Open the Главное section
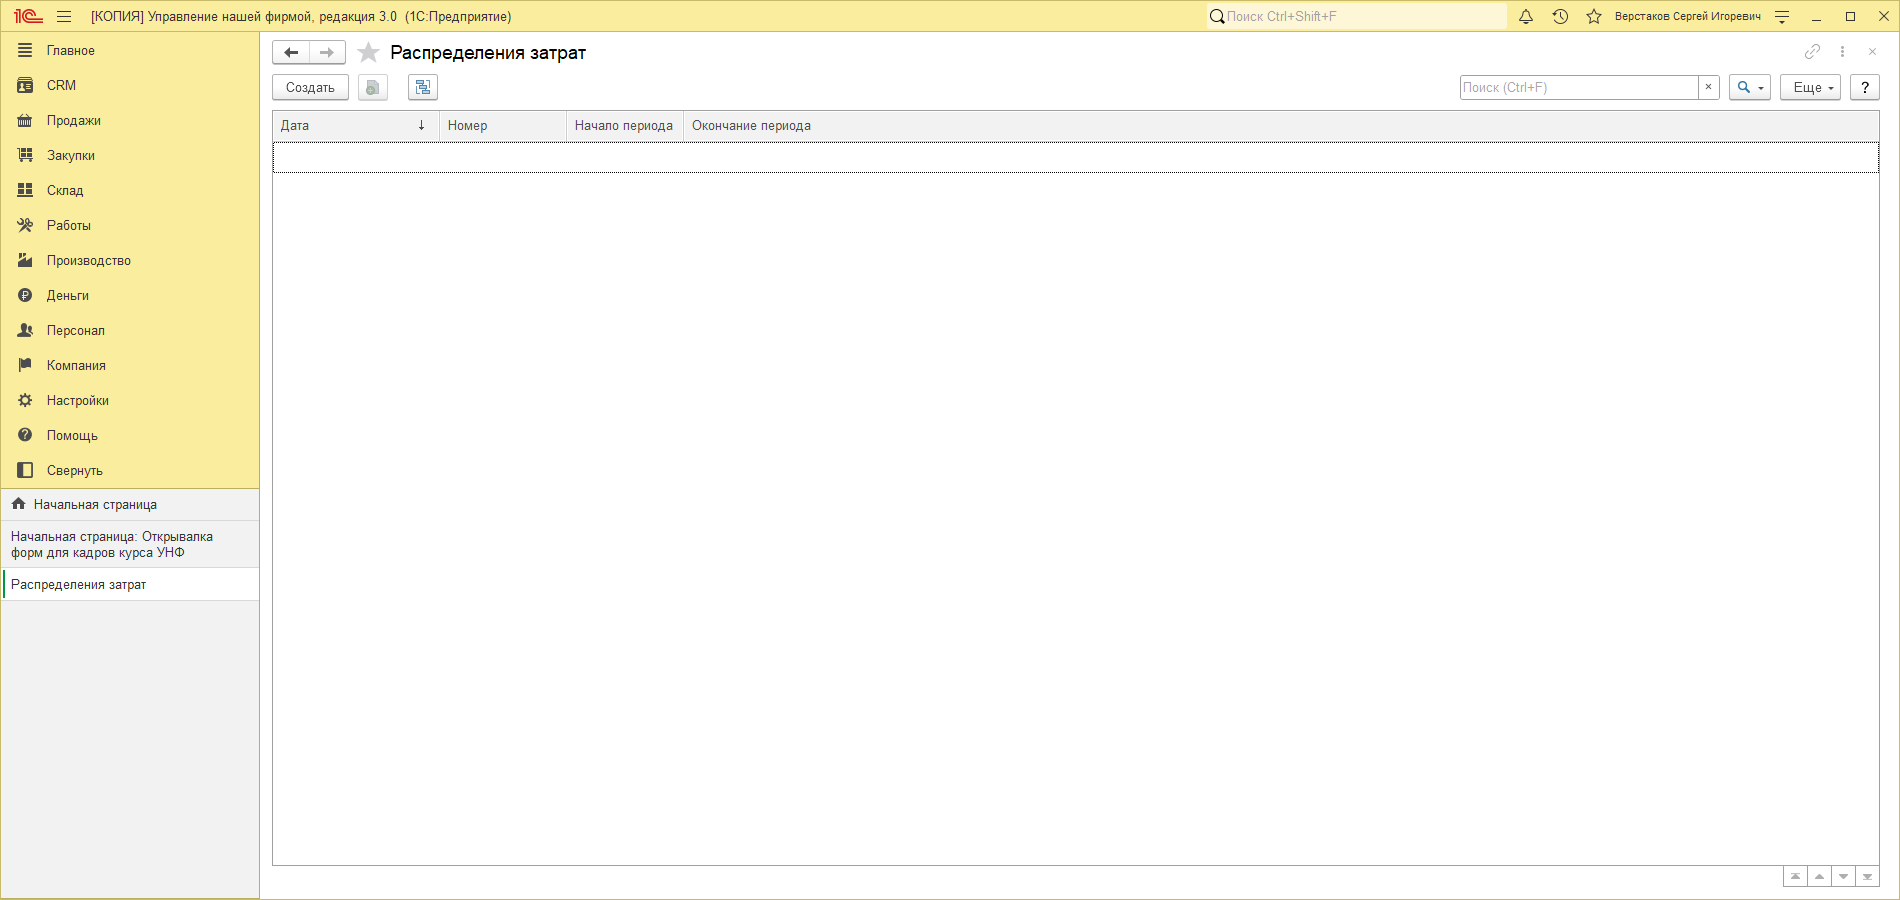The width and height of the screenshot is (1900, 900). click(x=130, y=50)
